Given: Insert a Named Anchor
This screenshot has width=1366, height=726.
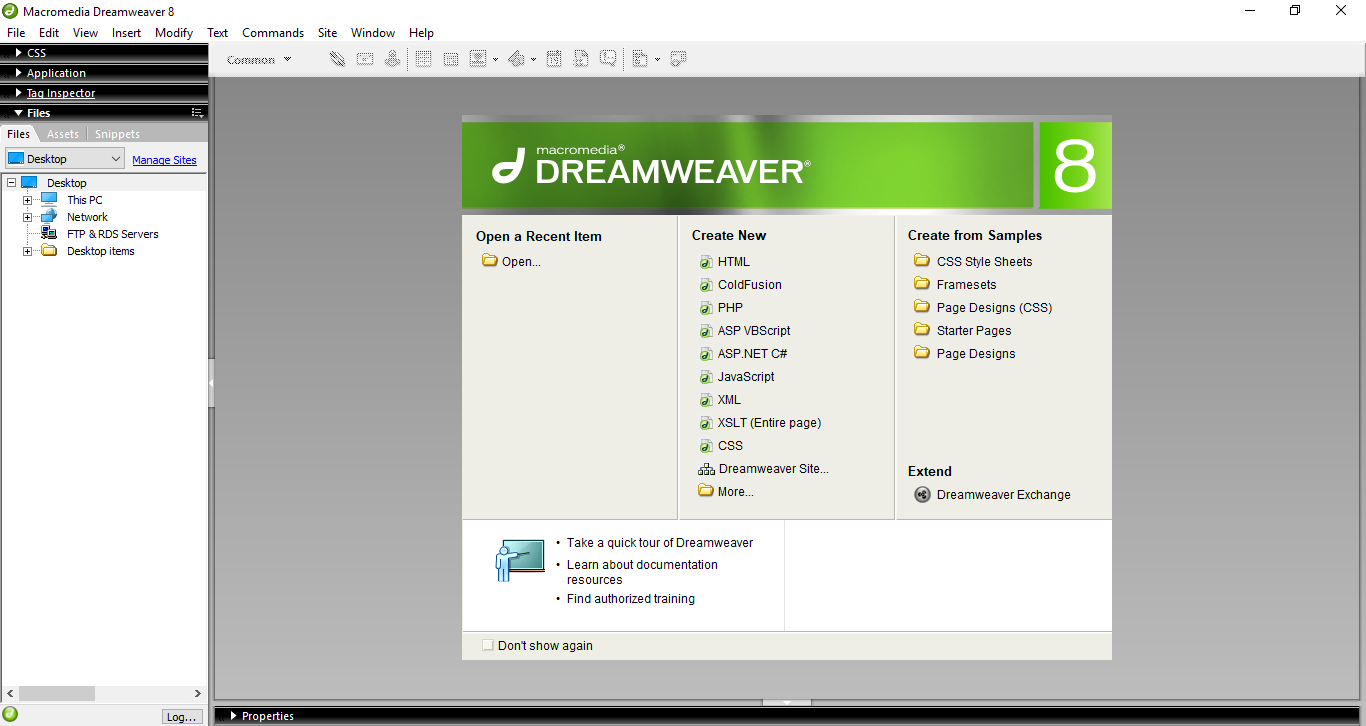Looking at the screenshot, I should pyautogui.click(x=392, y=59).
